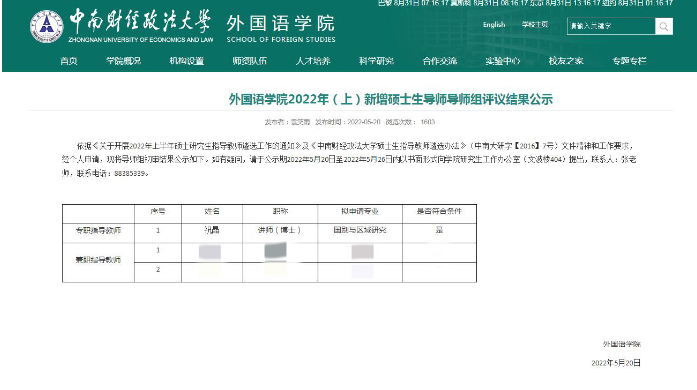Click the 中南财经政法大学 calligraphy name

pos(140,21)
